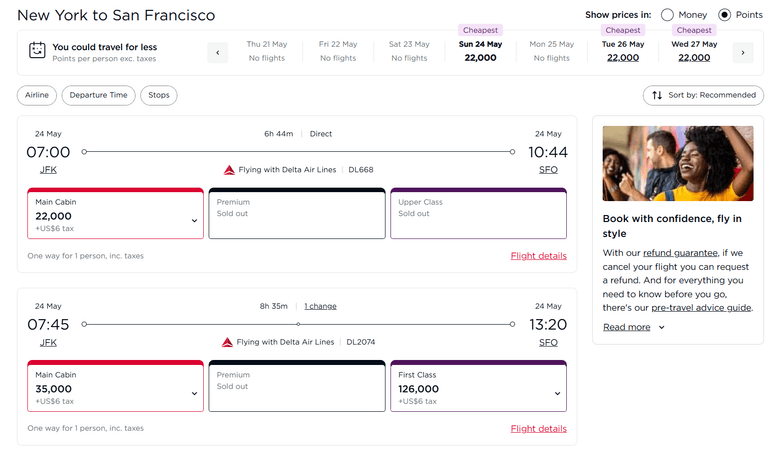Viewport: 770px width, 453px height.
Task: Expand First Class 126,000 points fare
Action: tap(556, 393)
